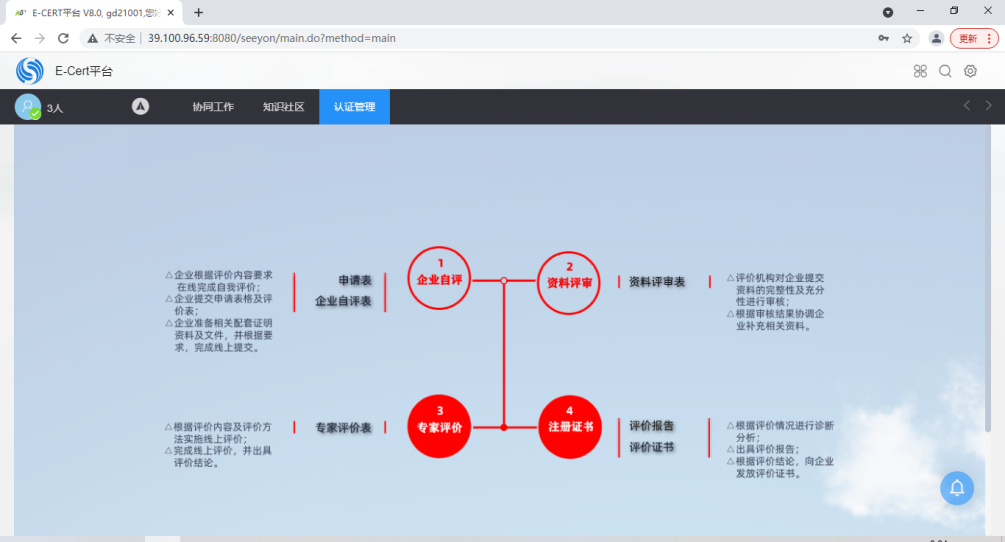Select the E-CERT平台 V8.0 browser tab

pyautogui.click(x=94, y=13)
